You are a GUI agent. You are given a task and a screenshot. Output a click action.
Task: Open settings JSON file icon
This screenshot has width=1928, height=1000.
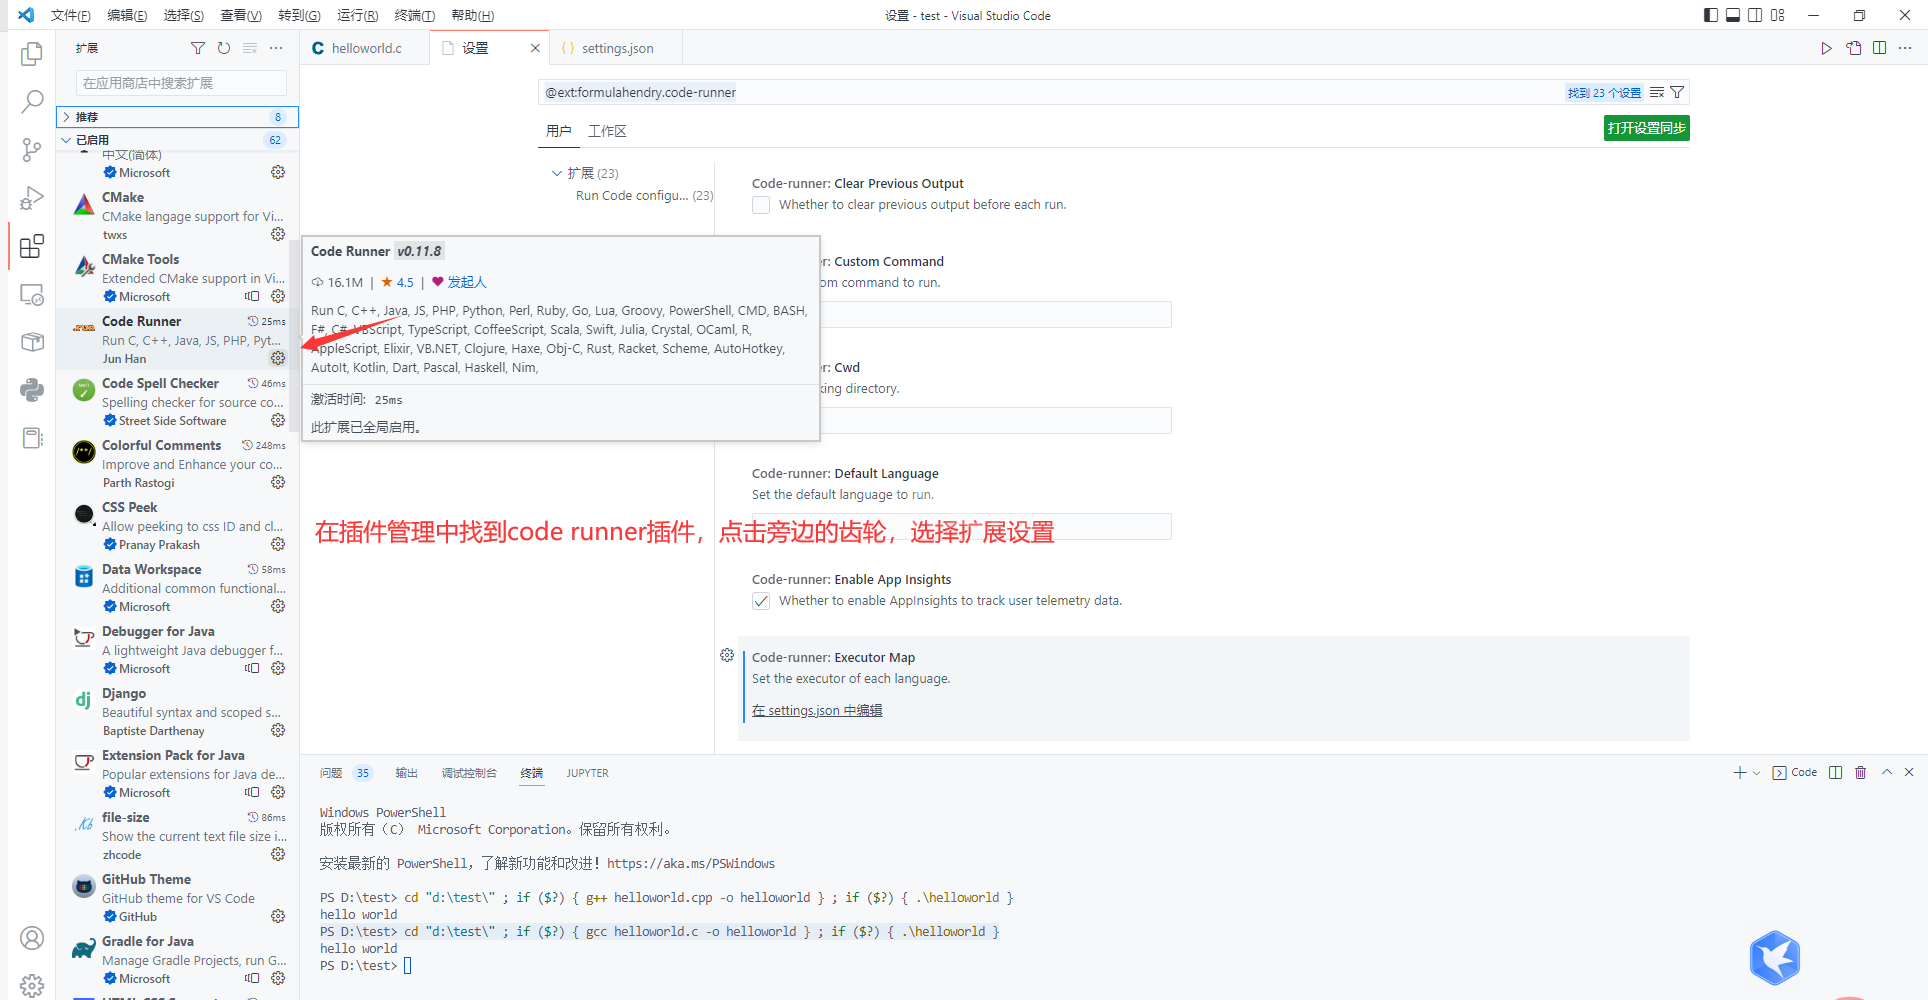point(1853,48)
